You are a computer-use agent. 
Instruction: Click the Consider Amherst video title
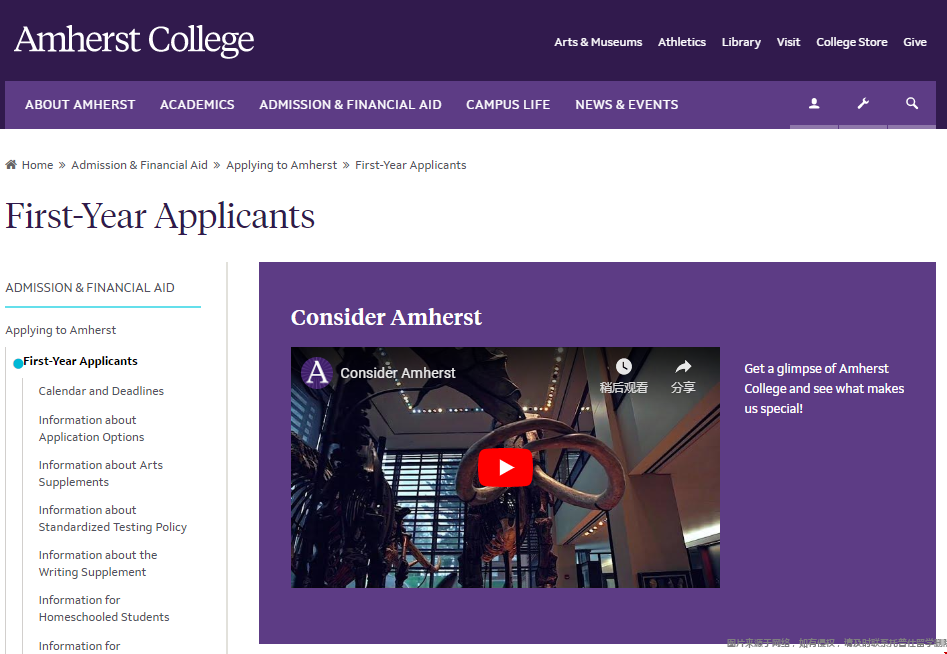click(397, 373)
